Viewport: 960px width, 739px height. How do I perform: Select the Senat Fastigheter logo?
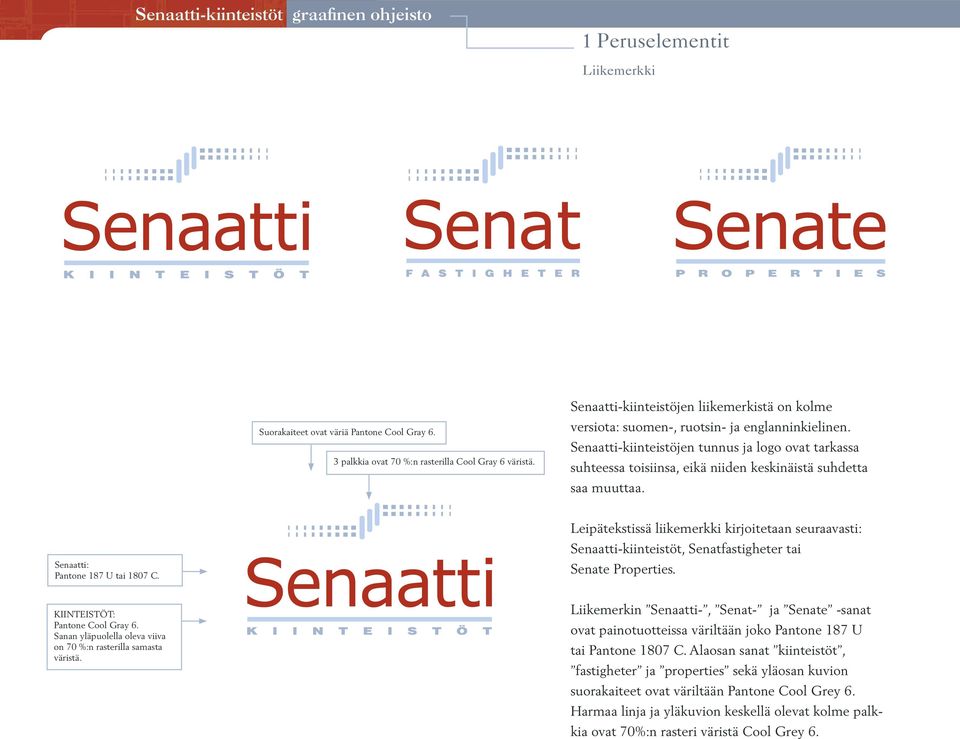[493, 212]
